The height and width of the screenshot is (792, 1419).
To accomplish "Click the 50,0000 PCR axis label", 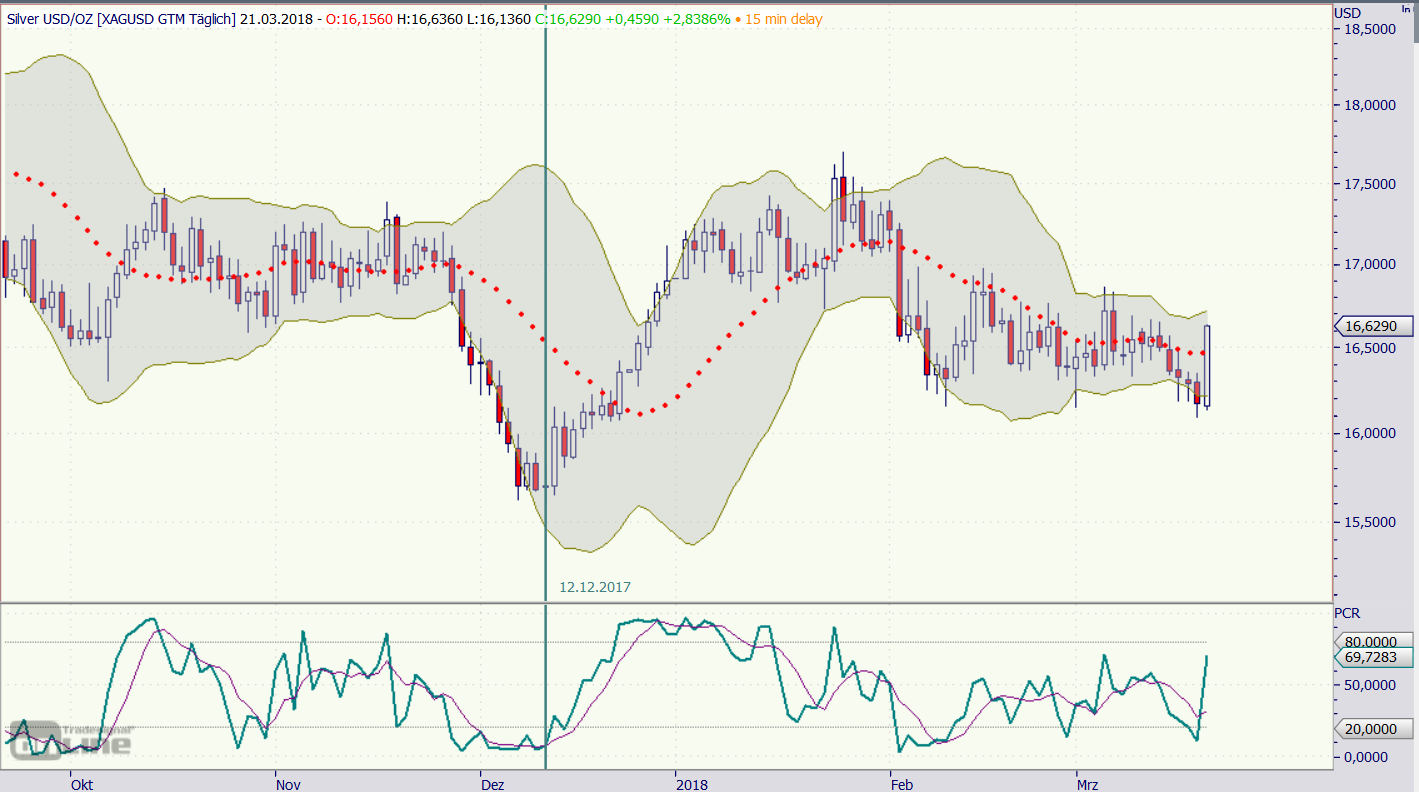I will pyautogui.click(x=1369, y=685).
